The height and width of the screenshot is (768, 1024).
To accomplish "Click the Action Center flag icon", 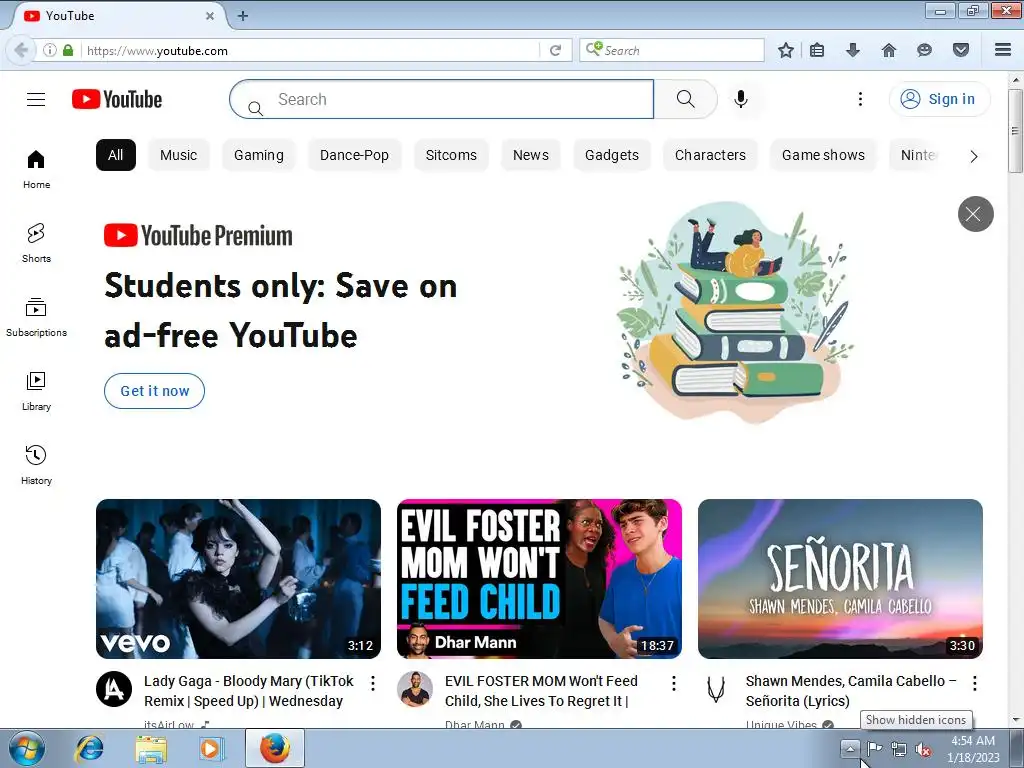I will pos(874,749).
